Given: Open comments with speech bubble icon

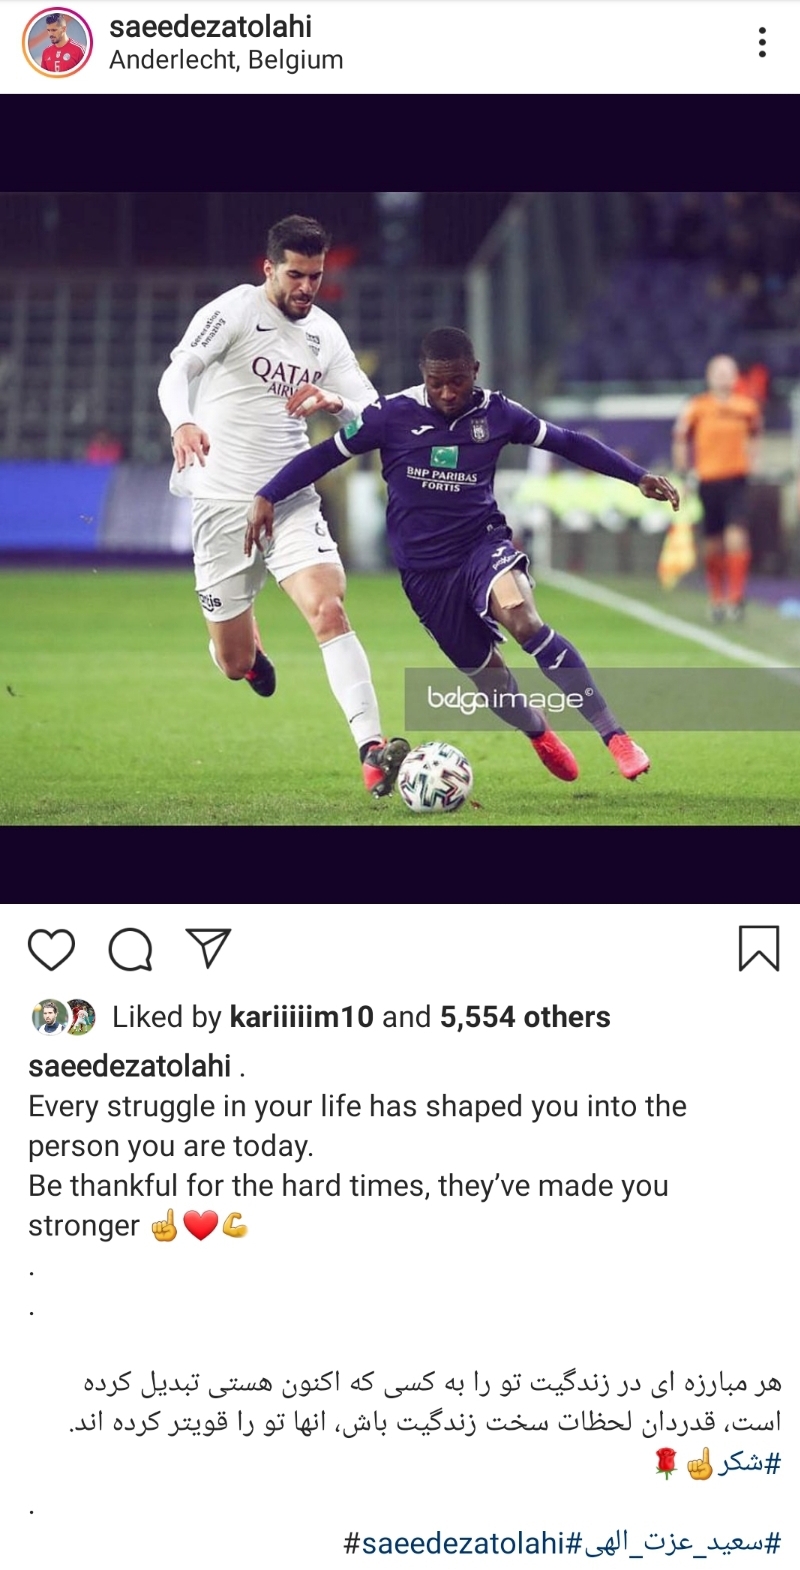Looking at the screenshot, I should pos(130,949).
